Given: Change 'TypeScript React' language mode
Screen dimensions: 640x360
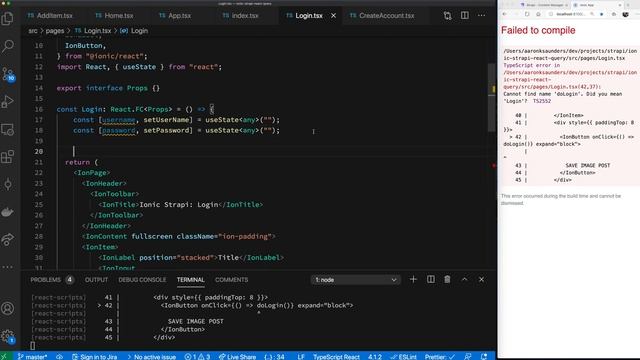Looking at the screenshot, I should pyautogui.click(x=336, y=356).
